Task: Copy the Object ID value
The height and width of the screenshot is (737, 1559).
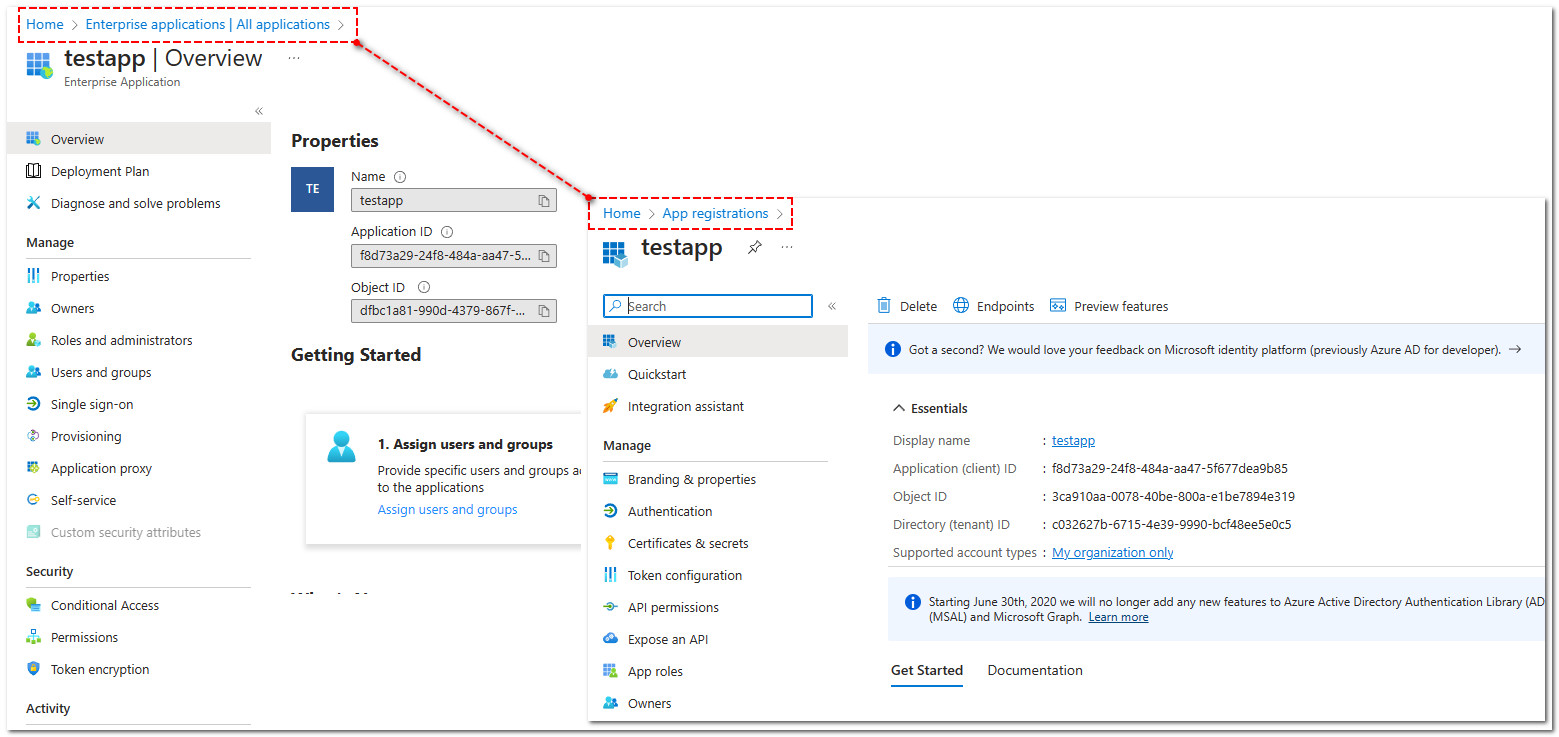Action: (544, 311)
